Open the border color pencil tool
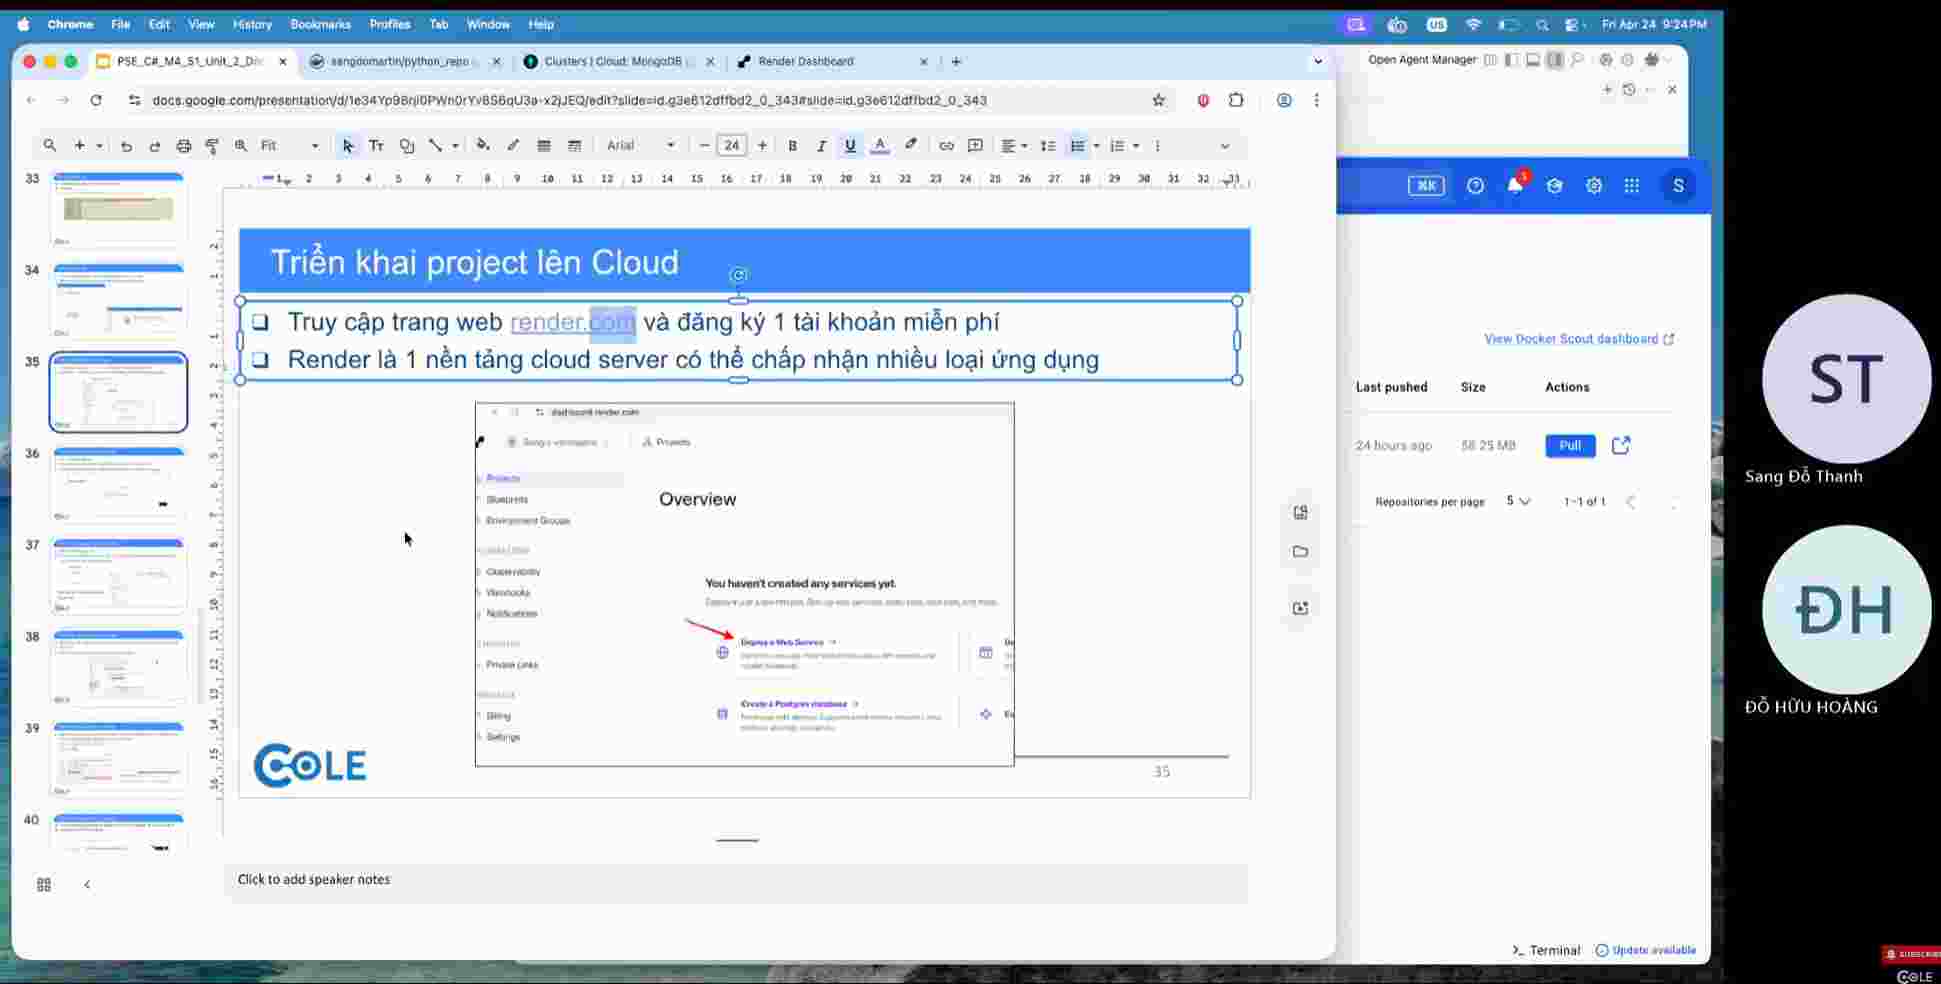1941x984 pixels. [514, 146]
